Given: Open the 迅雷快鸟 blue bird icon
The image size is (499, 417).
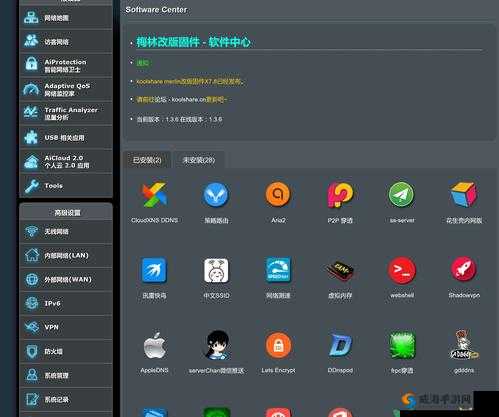Looking at the screenshot, I should click(154, 270).
